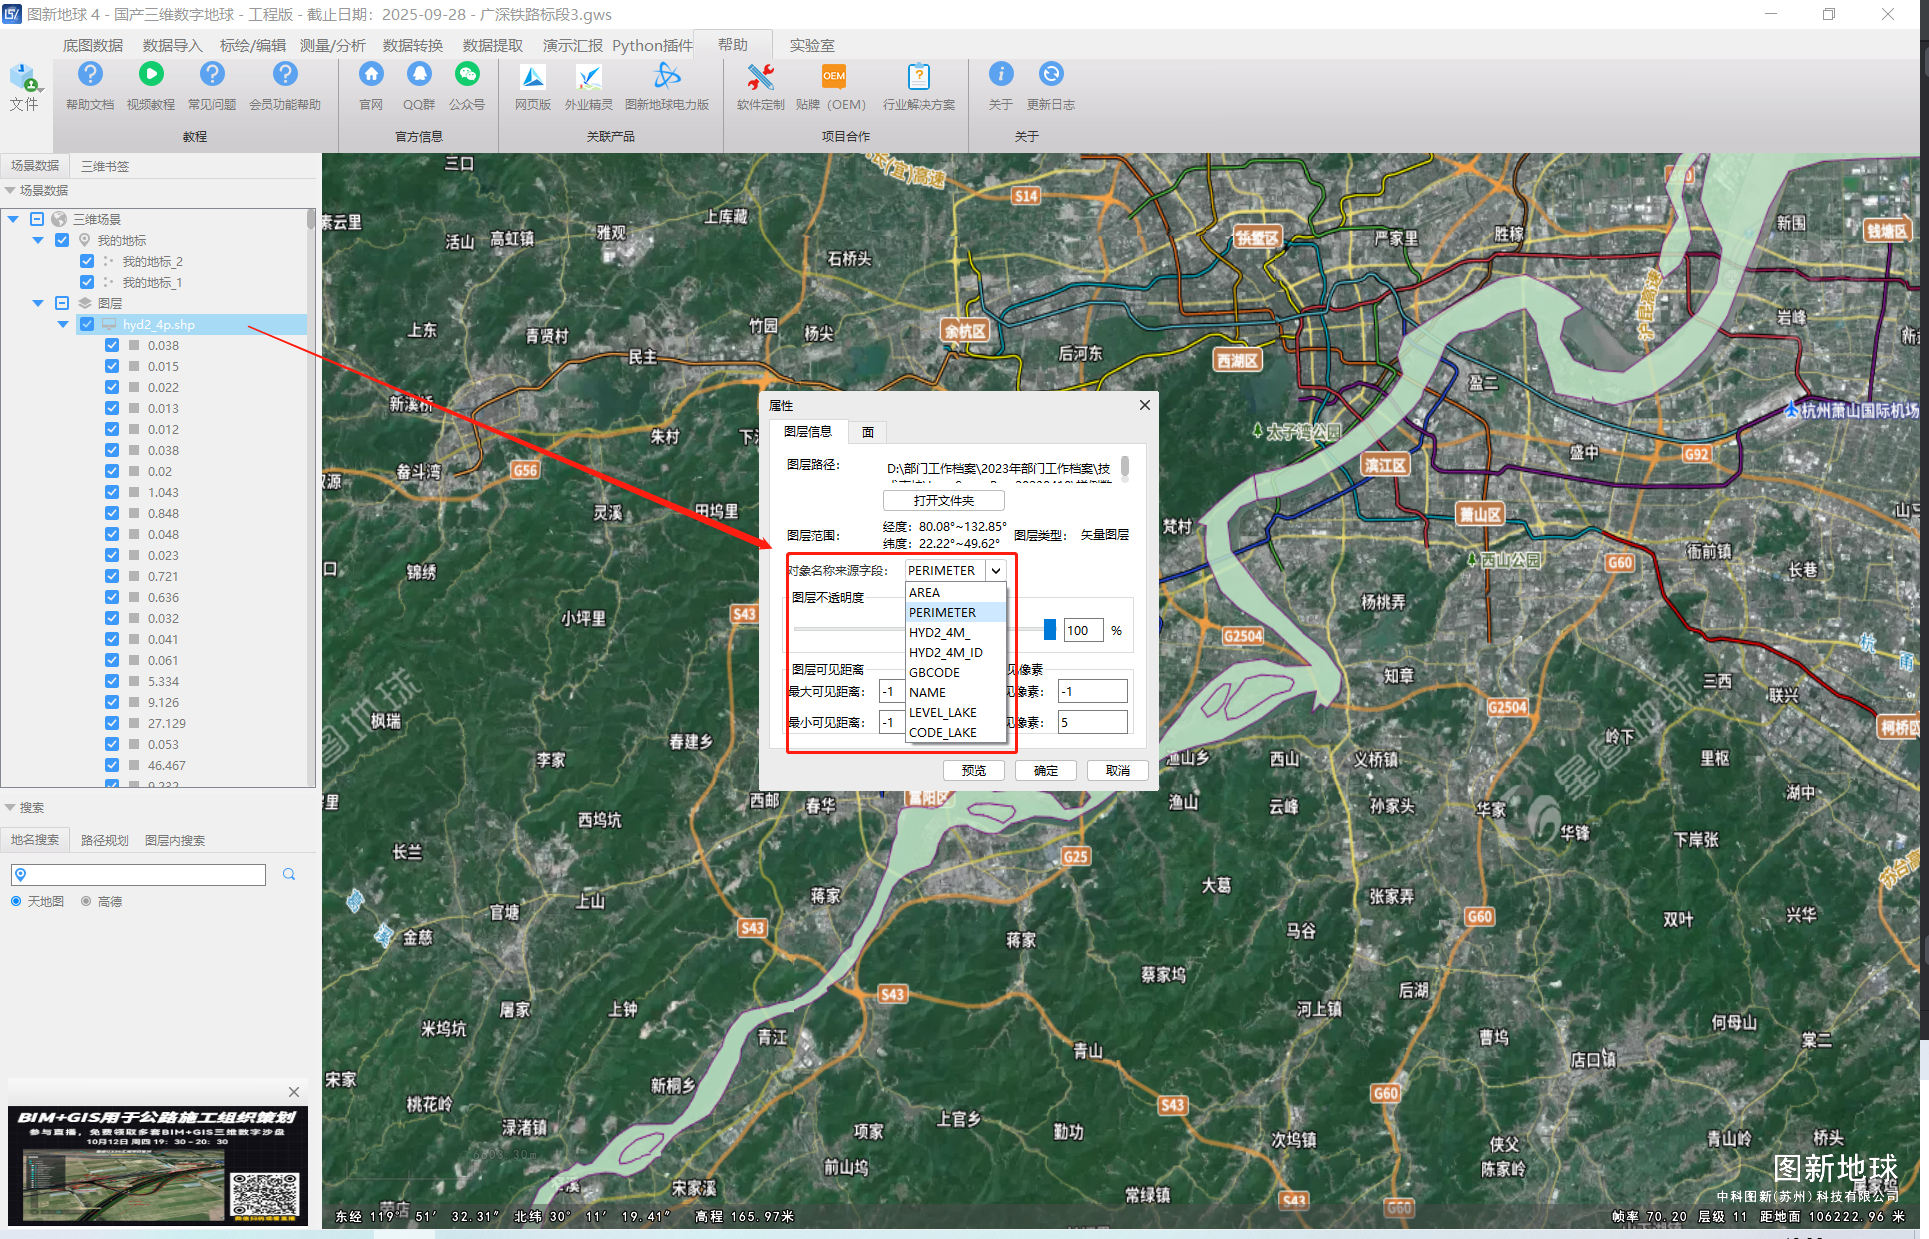Open the 软件定制 customization icon
Image resolution: width=1929 pixels, height=1239 pixels.
(x=761, y=77)
